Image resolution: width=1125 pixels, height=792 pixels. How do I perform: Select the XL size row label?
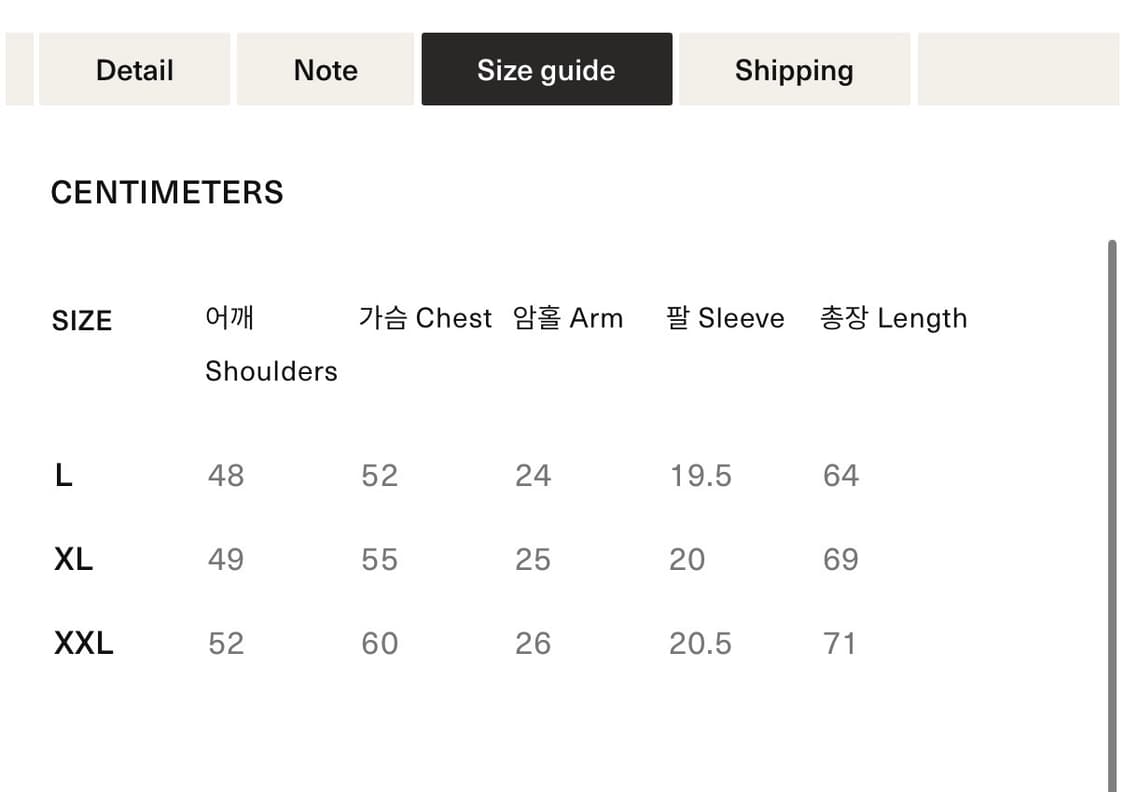pos(72,560)
